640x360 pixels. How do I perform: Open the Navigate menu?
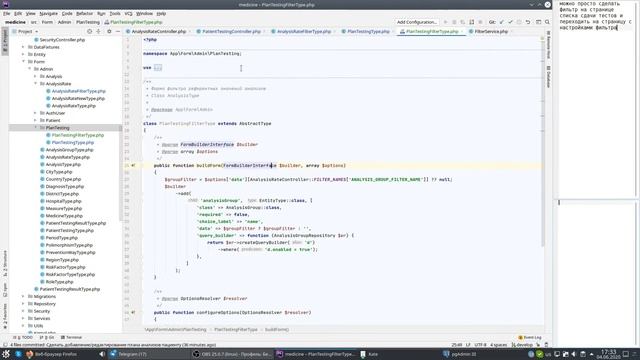coord(49,13)
